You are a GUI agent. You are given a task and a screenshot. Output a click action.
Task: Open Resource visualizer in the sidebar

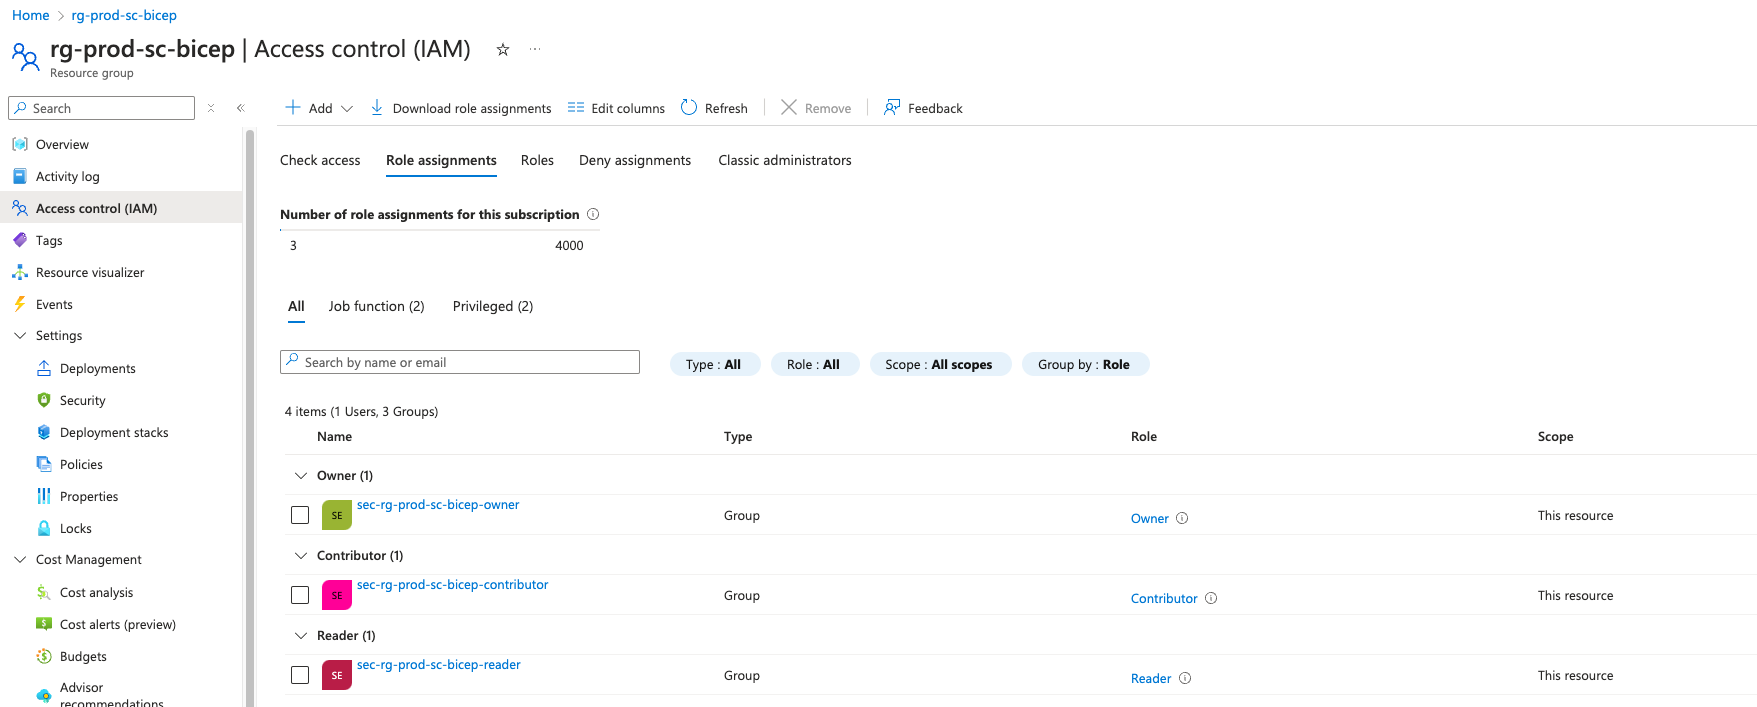90,272
